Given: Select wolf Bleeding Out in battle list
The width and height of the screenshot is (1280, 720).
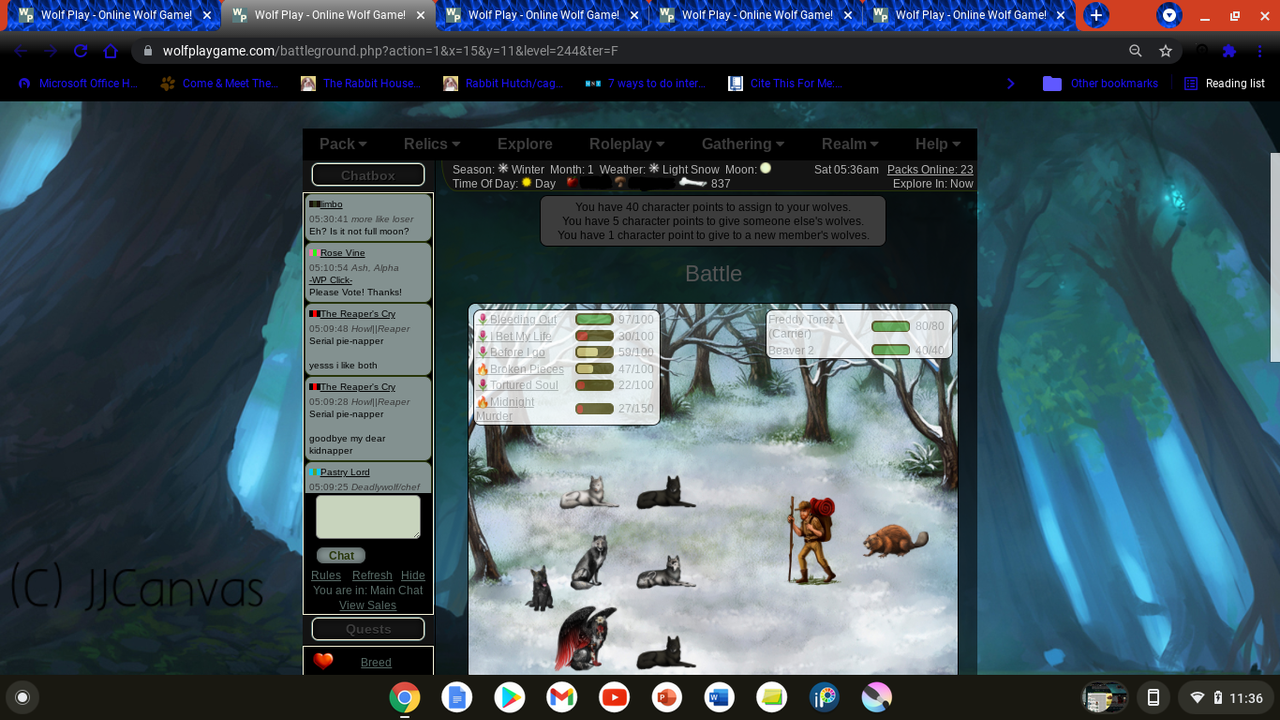Looking at the screenshot, I should (523, 320).
